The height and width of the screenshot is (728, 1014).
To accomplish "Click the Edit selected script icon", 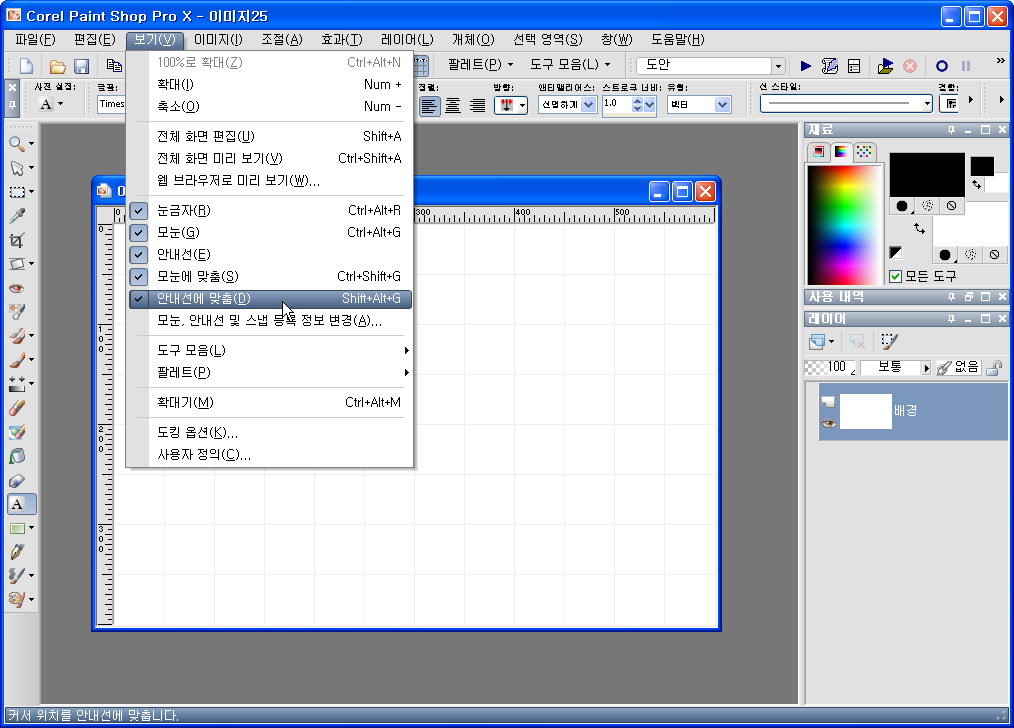I will click(x=830, y=65).
